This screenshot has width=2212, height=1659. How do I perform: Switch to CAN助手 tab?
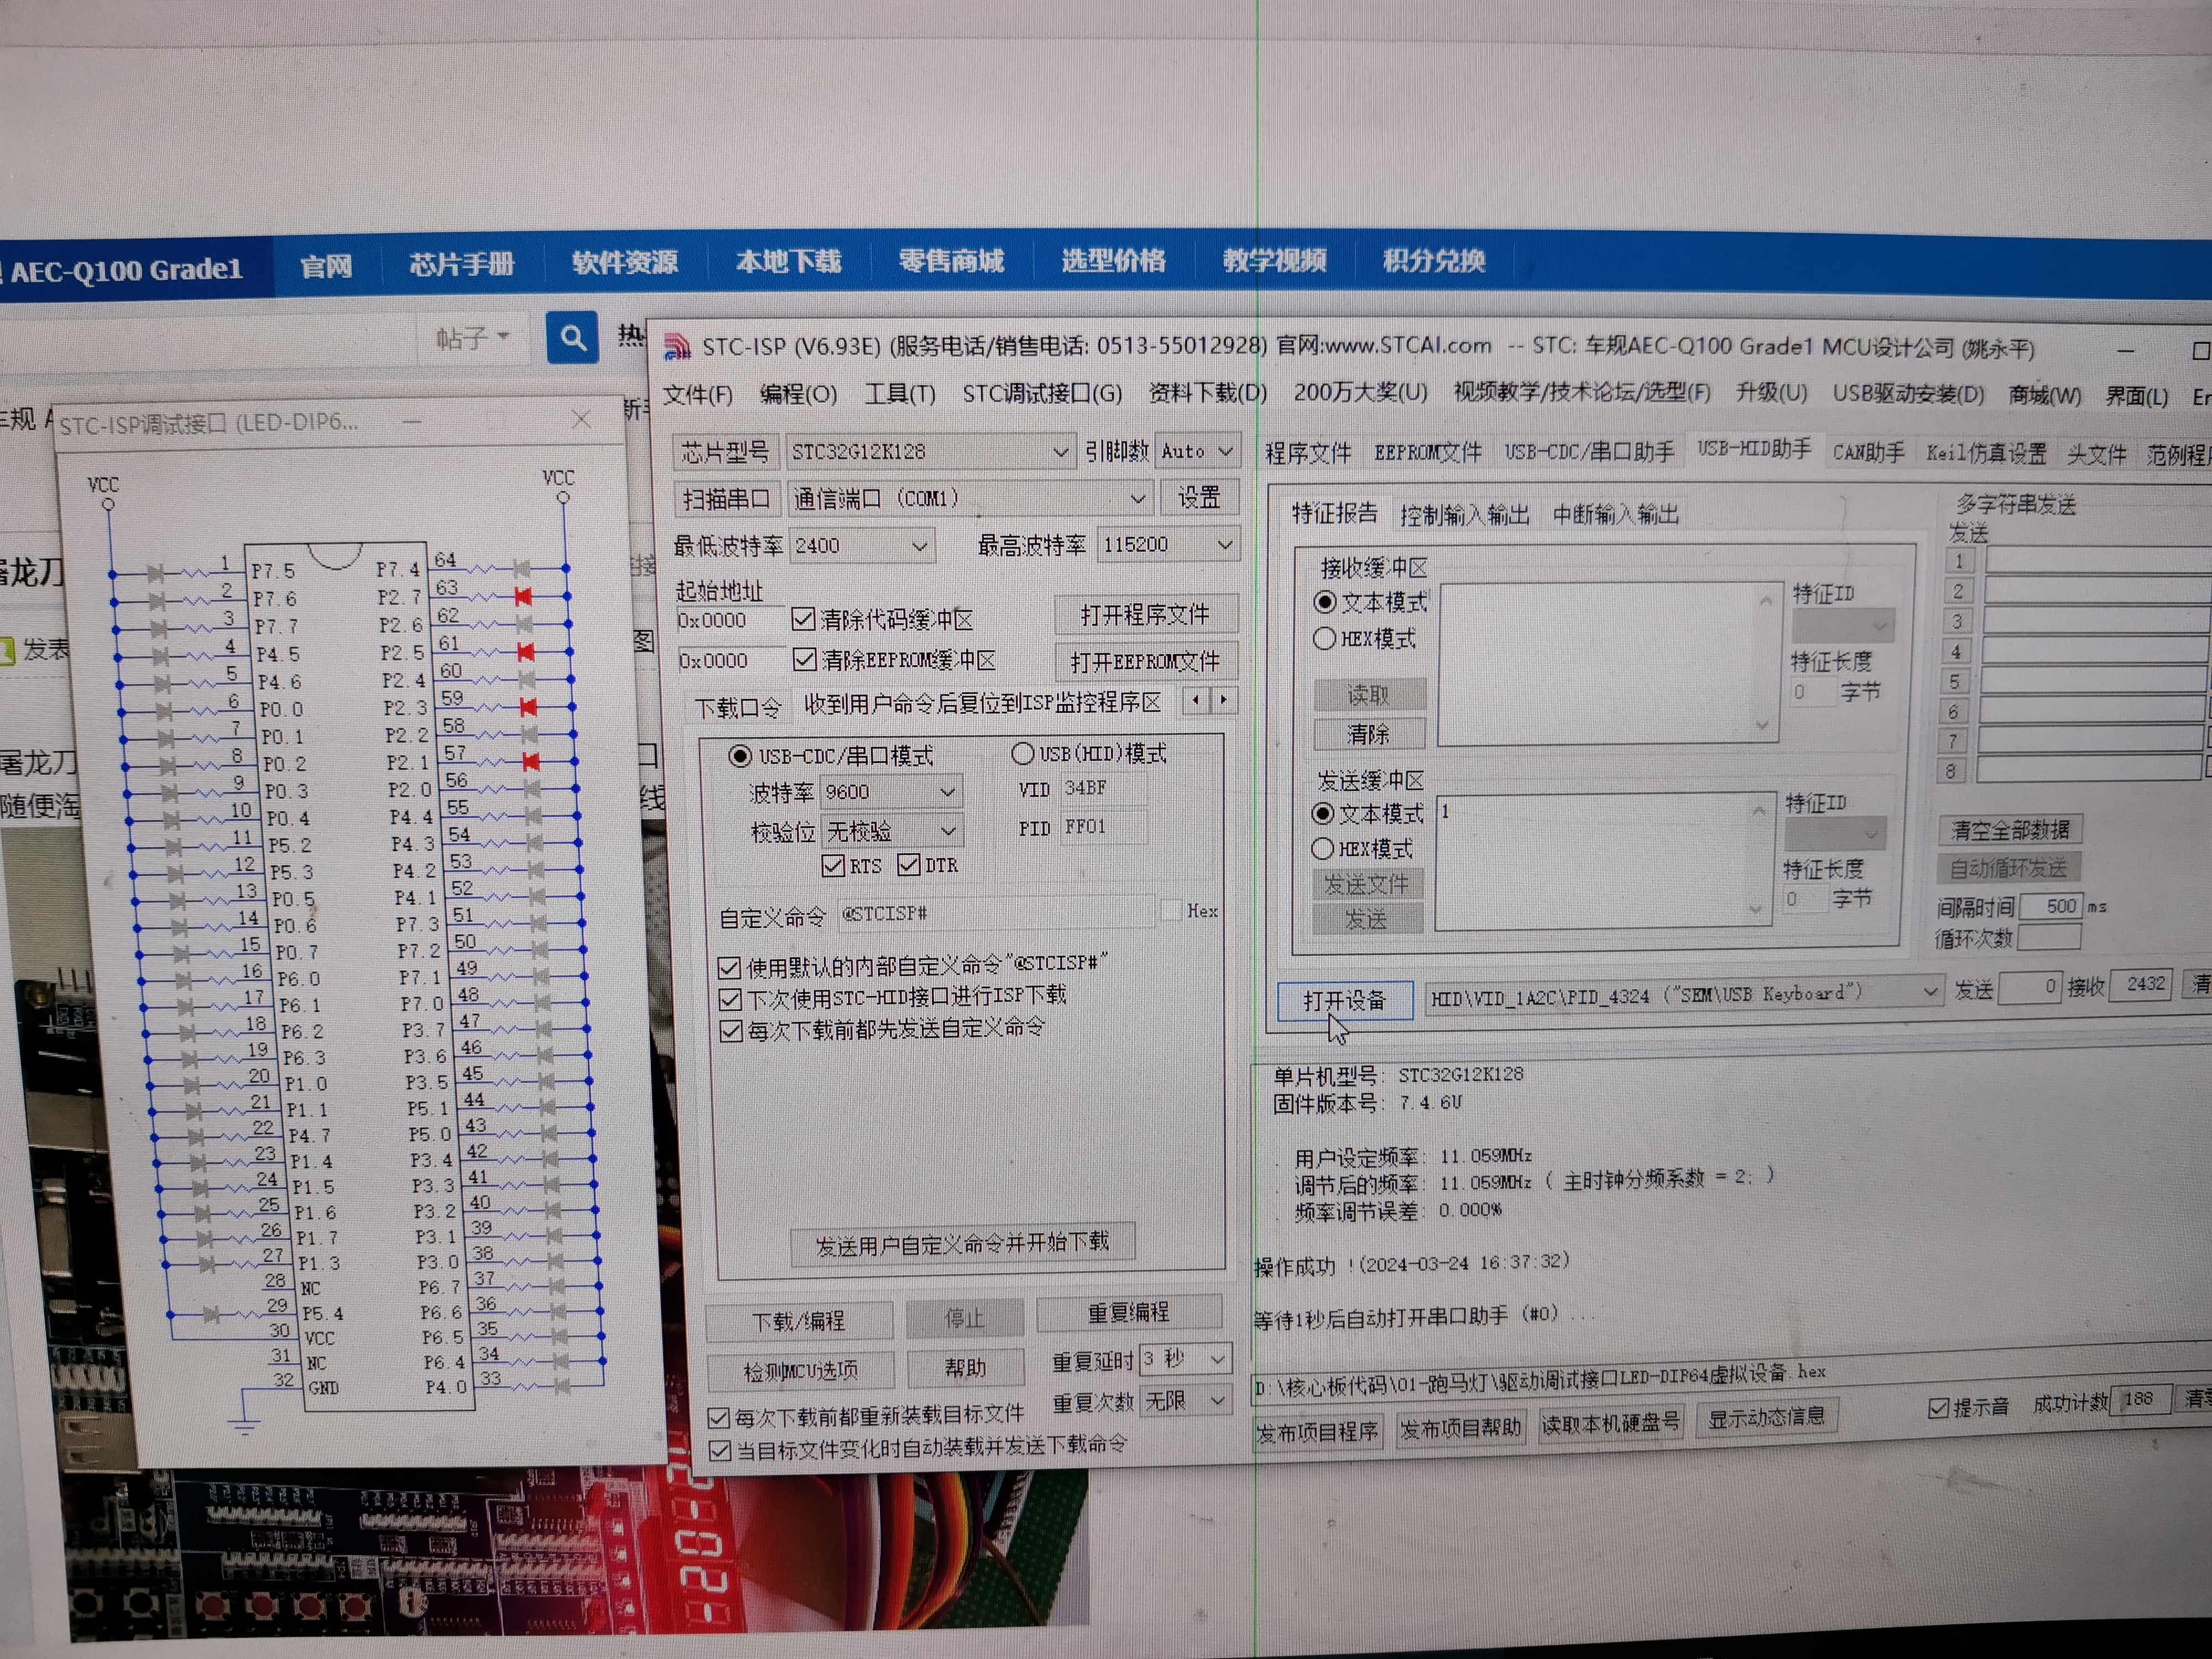1868,452
